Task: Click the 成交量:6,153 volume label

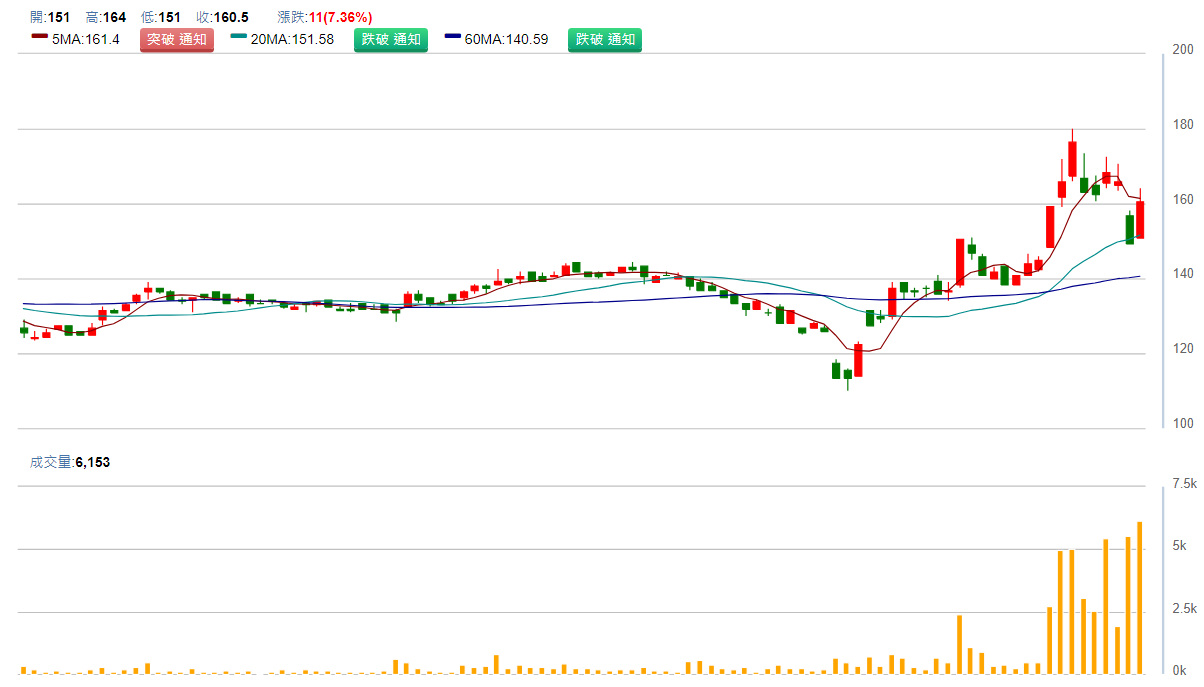Action: tap(70, 462)
